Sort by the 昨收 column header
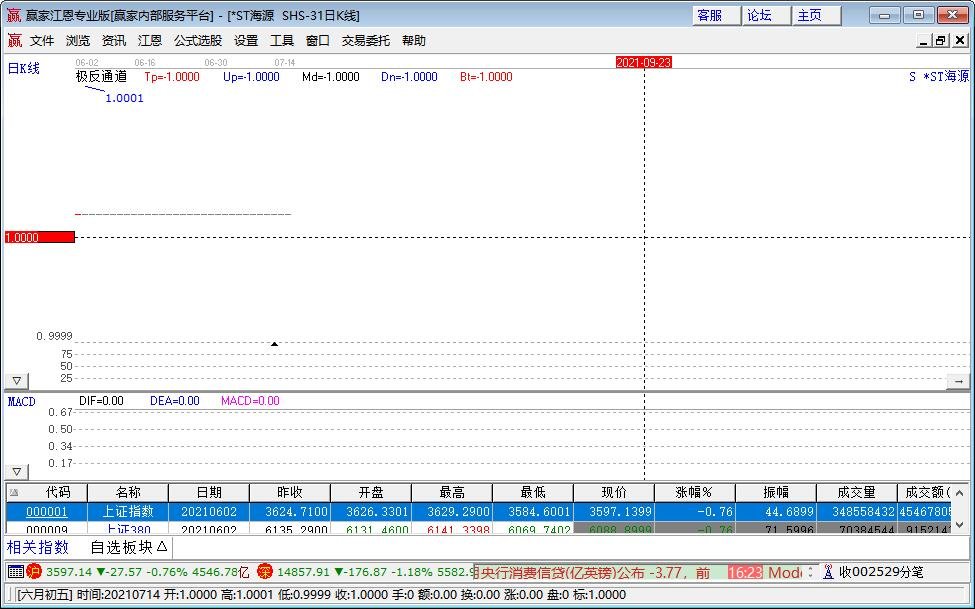 coord(290,493)
